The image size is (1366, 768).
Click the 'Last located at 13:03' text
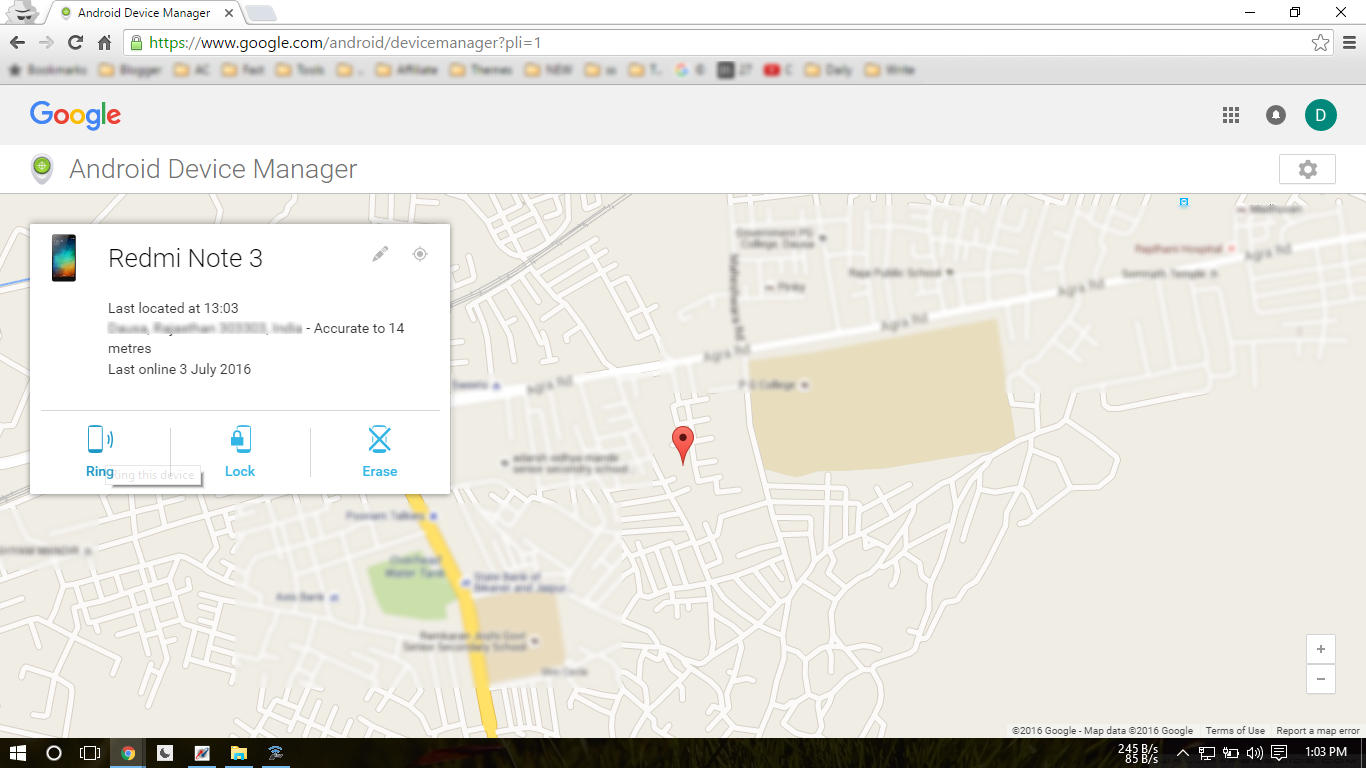click(x=173, y=308)
